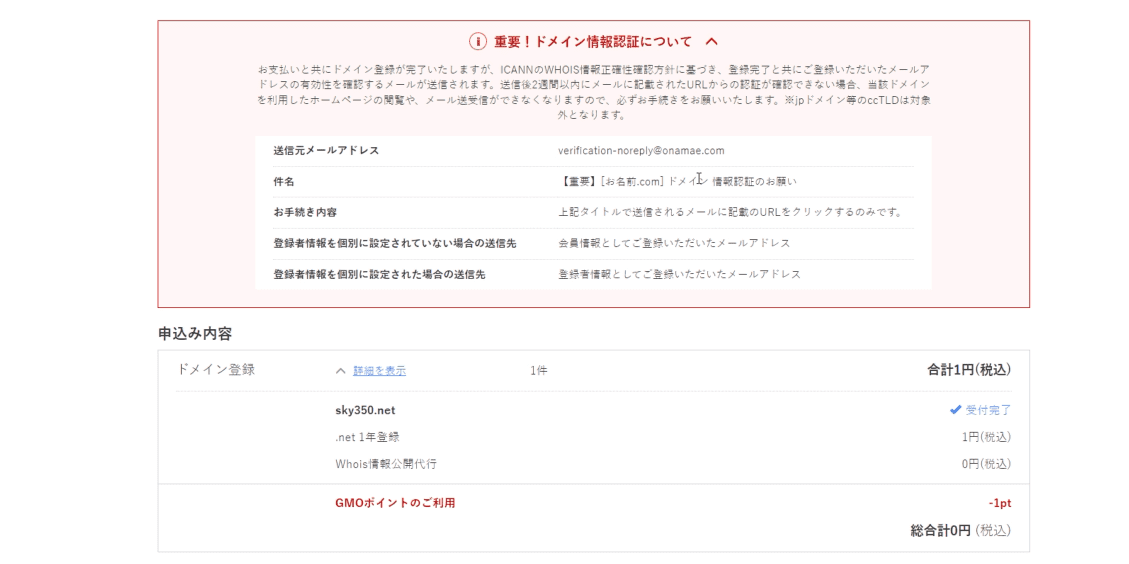Click the ドメイン登録 row label

[215, 370]
